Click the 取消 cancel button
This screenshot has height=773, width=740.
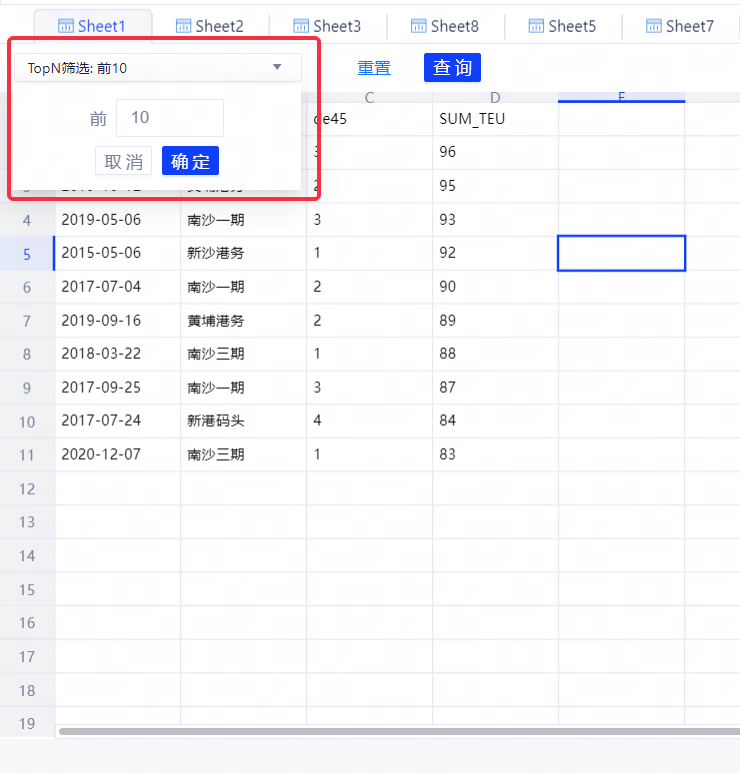tap(124, 161)
